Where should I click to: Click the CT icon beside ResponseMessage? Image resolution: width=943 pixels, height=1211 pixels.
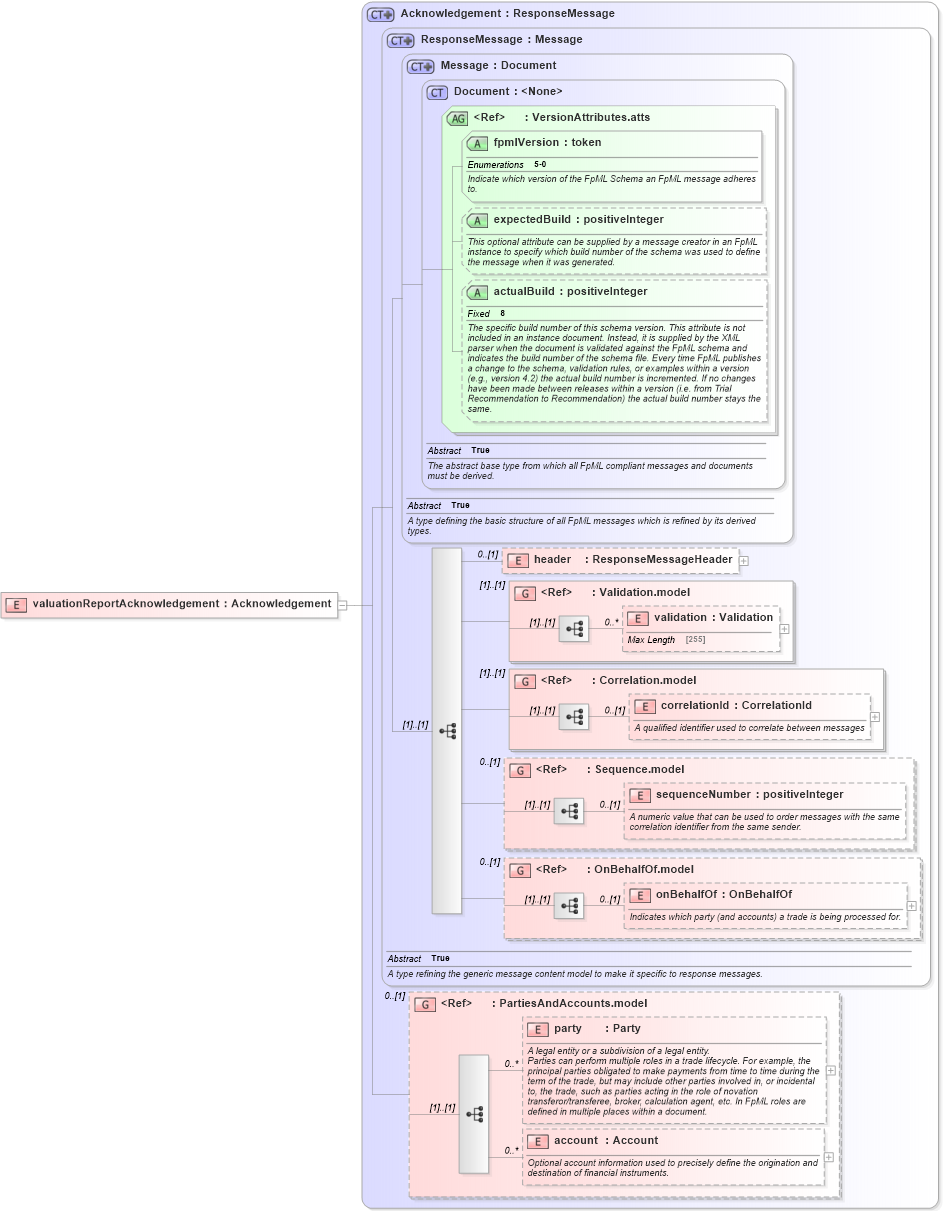coord(401,40)
